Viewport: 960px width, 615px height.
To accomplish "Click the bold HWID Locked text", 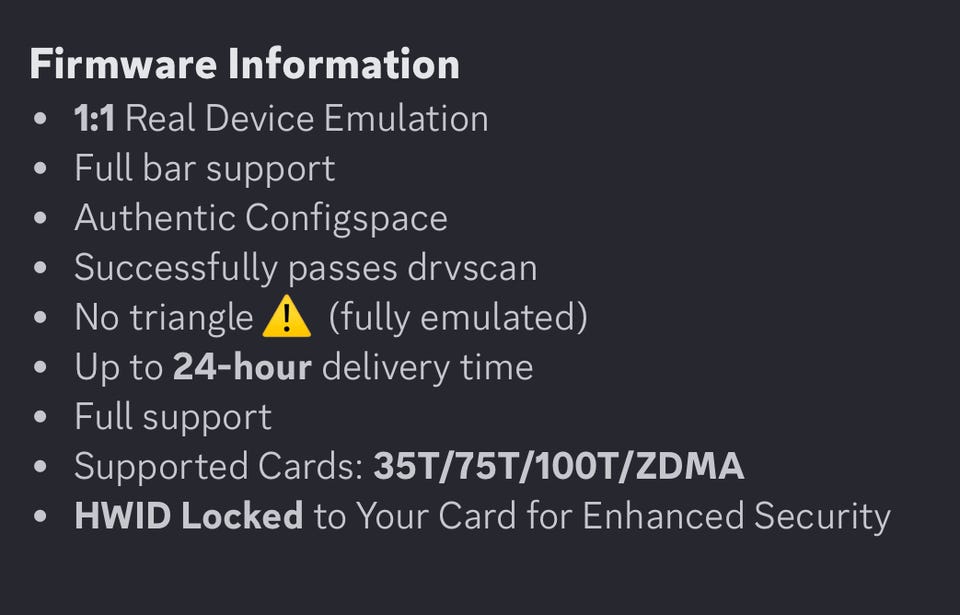I will pyautogui.click(x=189, y=516).
